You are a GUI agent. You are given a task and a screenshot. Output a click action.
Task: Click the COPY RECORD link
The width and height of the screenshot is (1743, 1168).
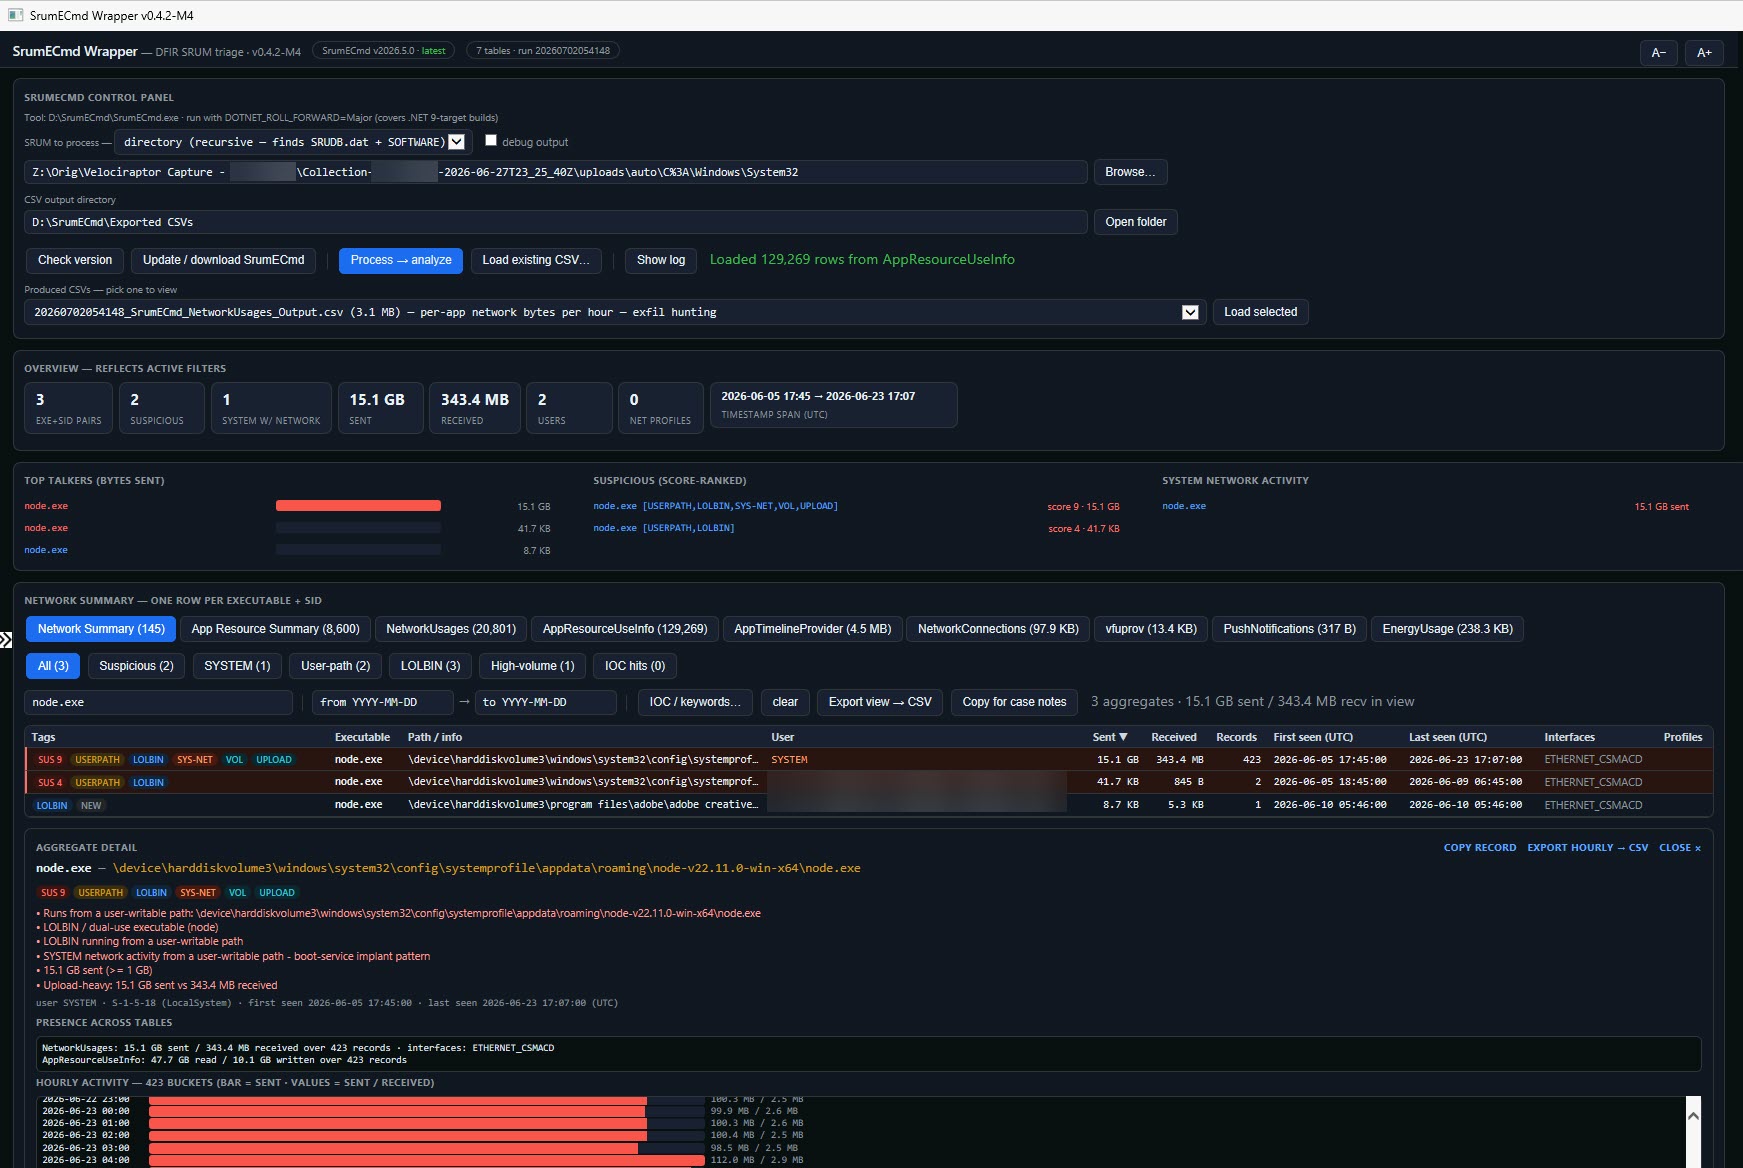[x=1480, y=848]
